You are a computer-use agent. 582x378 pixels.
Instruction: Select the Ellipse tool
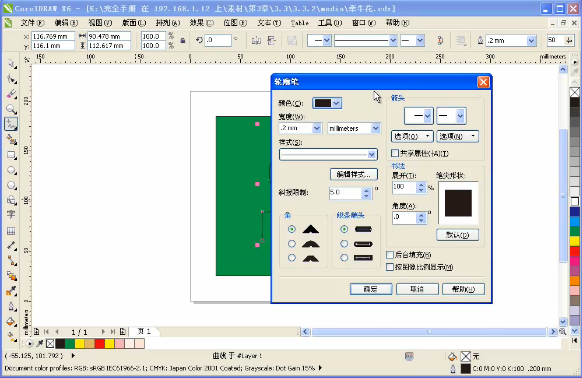click(12, 170)
